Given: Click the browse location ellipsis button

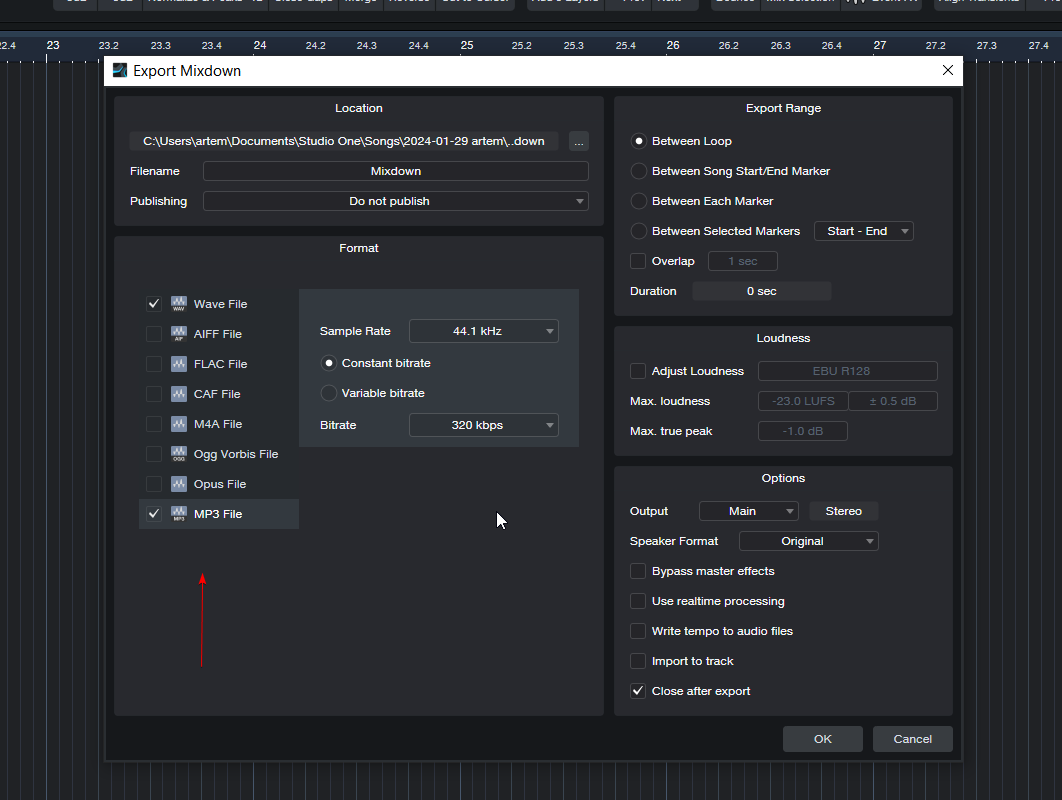Looking at the screenshot, I should click(x=578, y=142).
